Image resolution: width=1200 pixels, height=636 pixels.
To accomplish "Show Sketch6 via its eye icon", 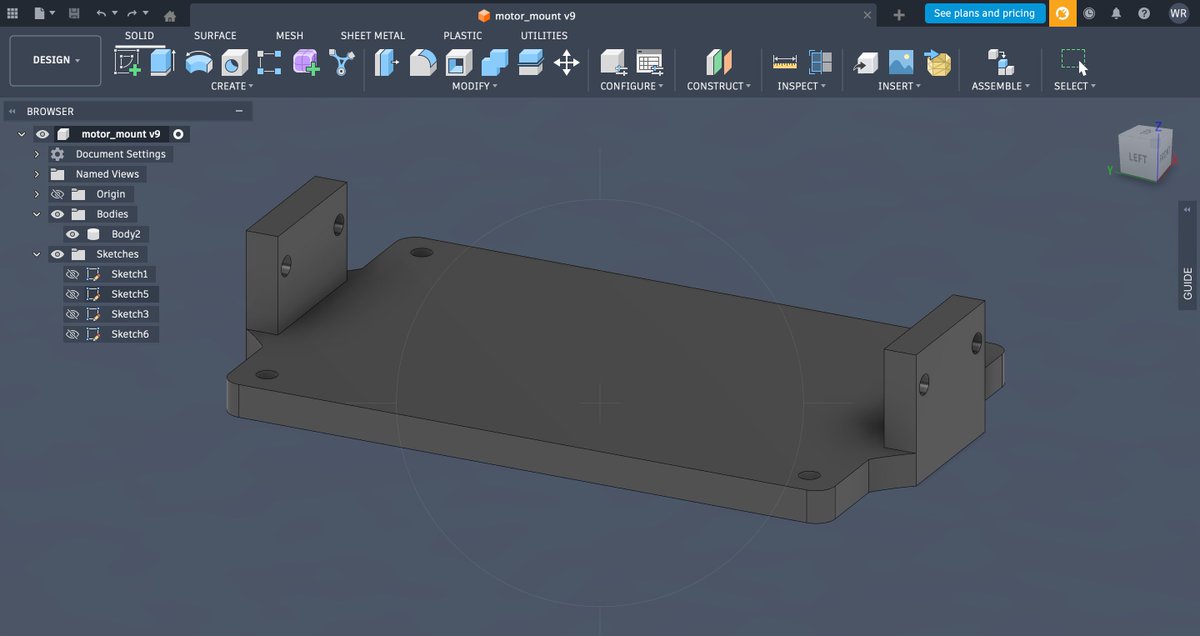I will pyautogui.click(x=72, y=334).
